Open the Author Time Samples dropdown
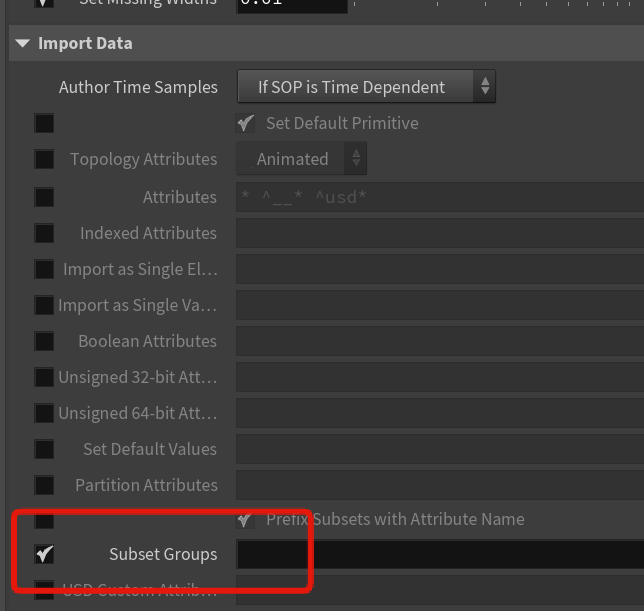The image size is (644, 611). [366, 87]
